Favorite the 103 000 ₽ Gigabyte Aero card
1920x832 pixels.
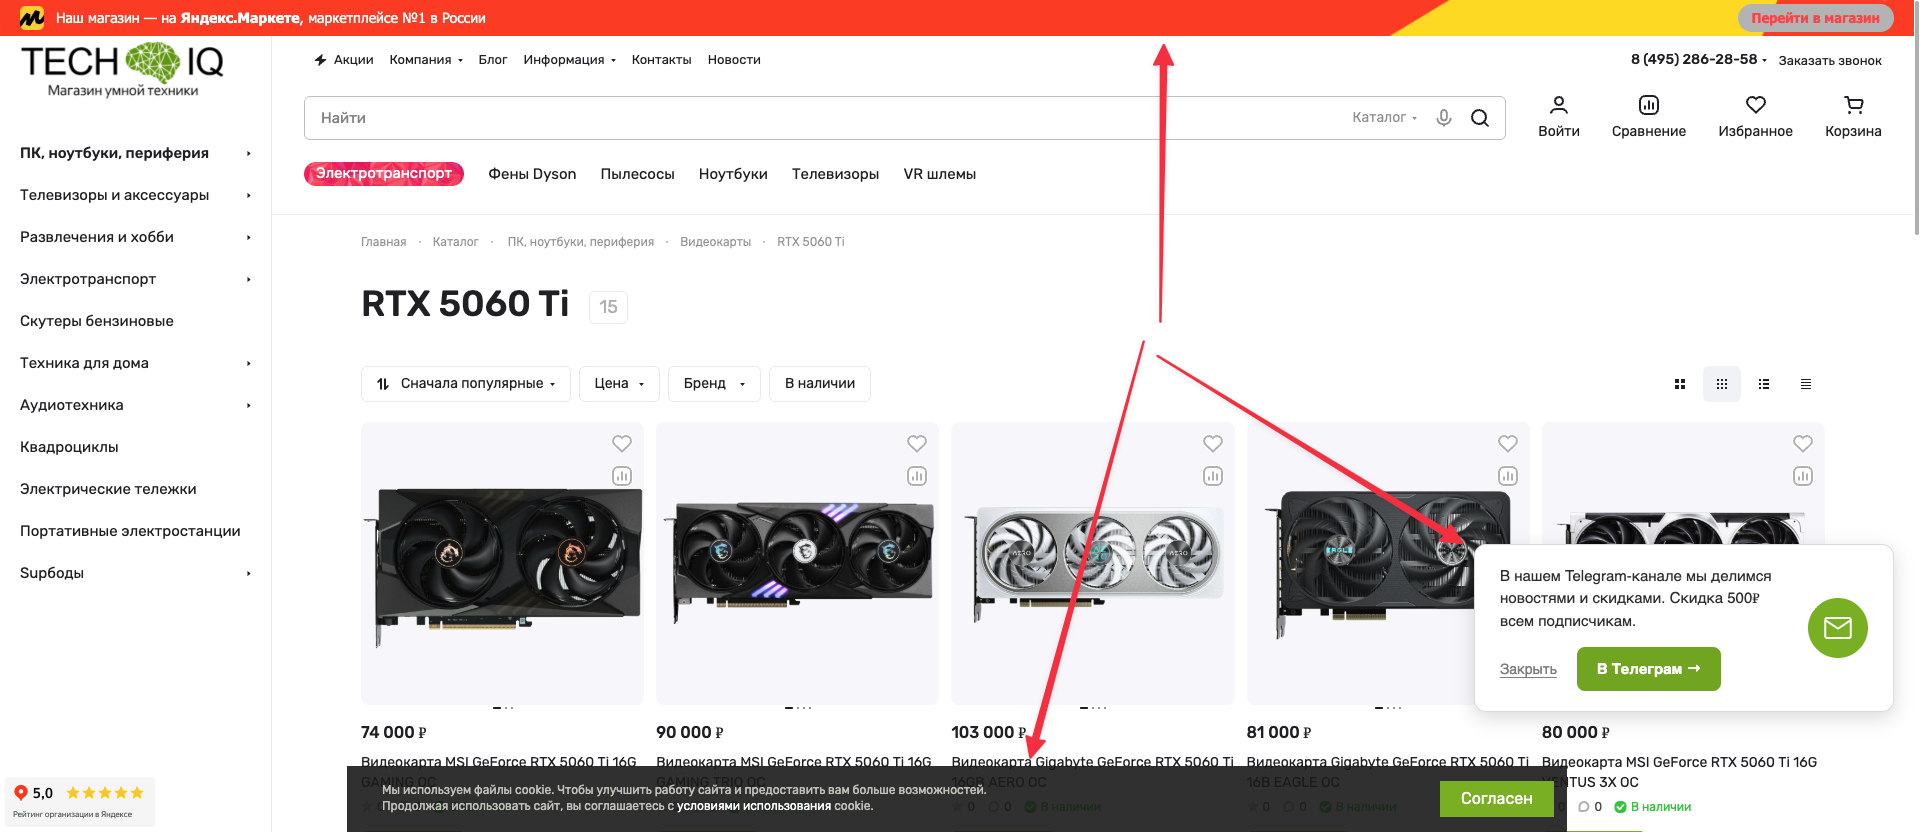(x=1213, y=443)
